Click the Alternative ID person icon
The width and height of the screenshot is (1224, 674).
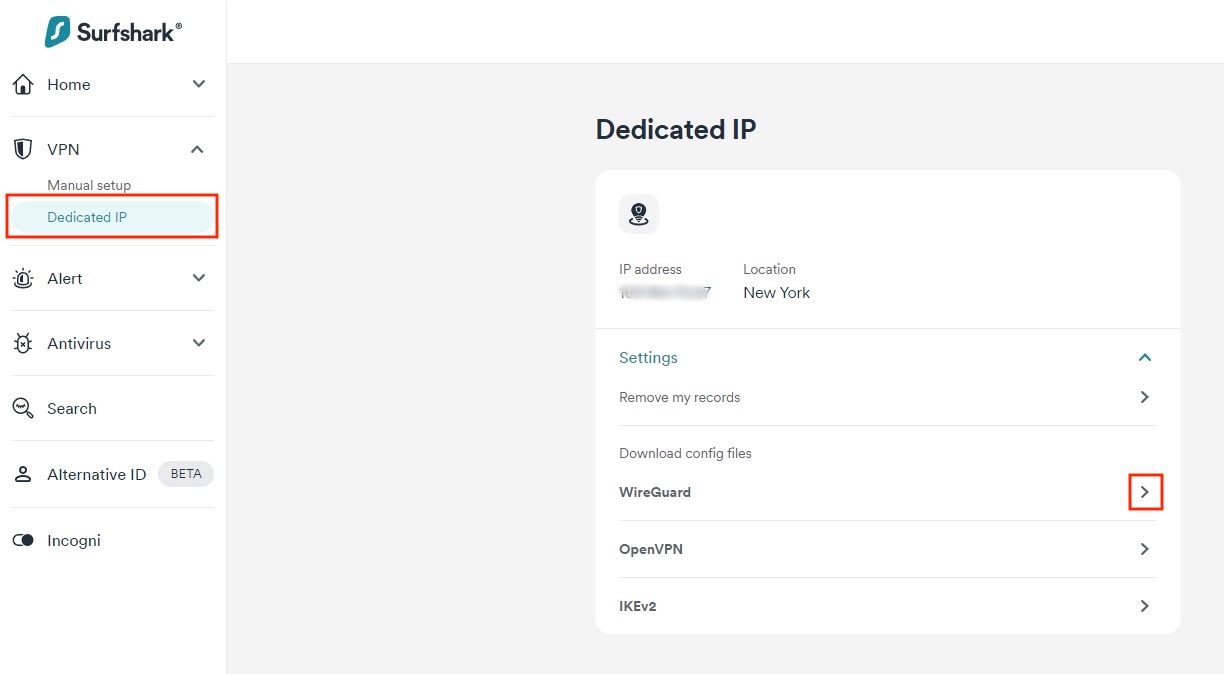(x=23, y=474)
